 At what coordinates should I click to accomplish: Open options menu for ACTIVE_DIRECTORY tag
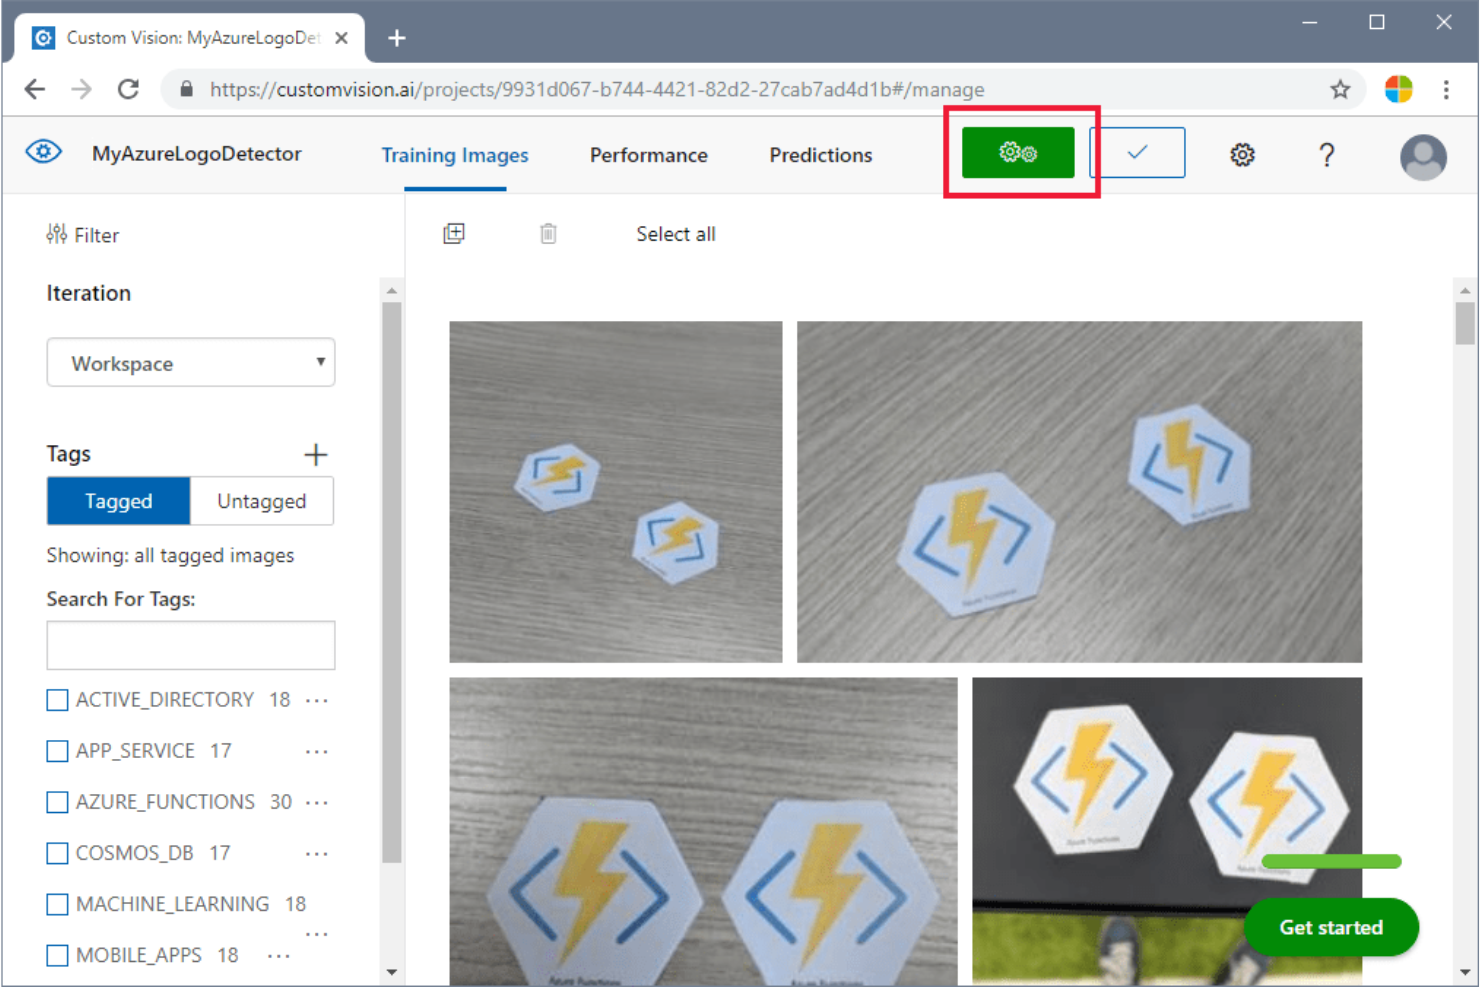pos(317,700)
